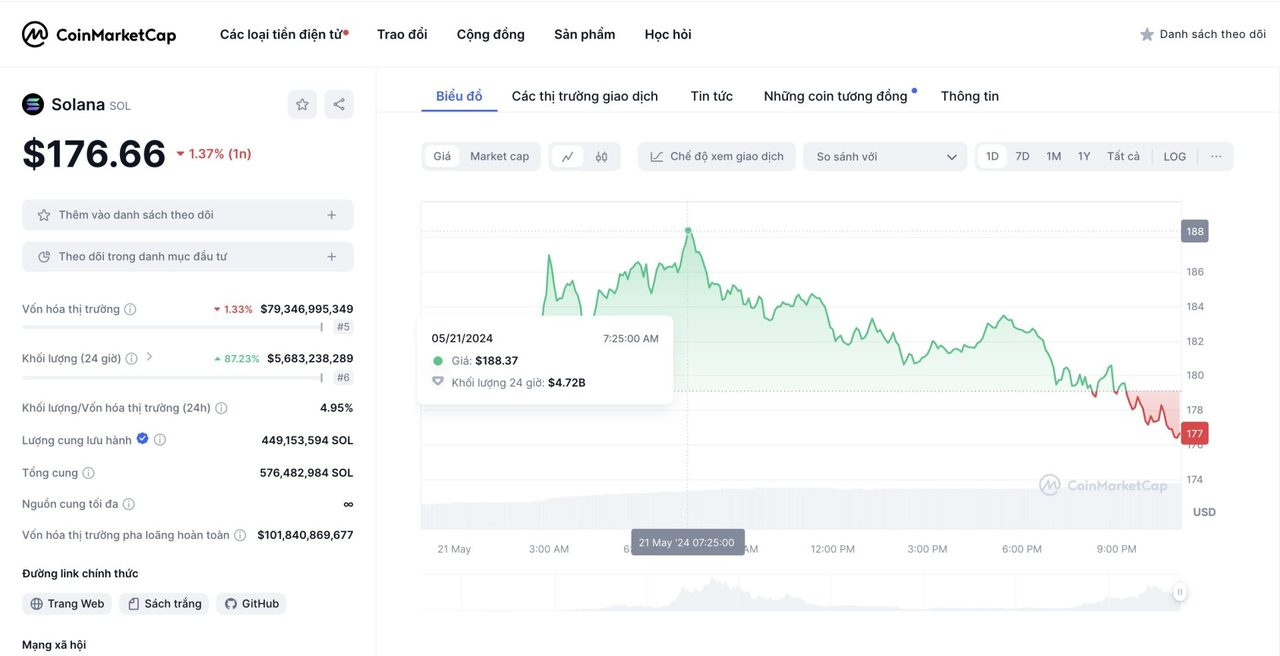Open the Tin tức tab

(x=712, y=96)
